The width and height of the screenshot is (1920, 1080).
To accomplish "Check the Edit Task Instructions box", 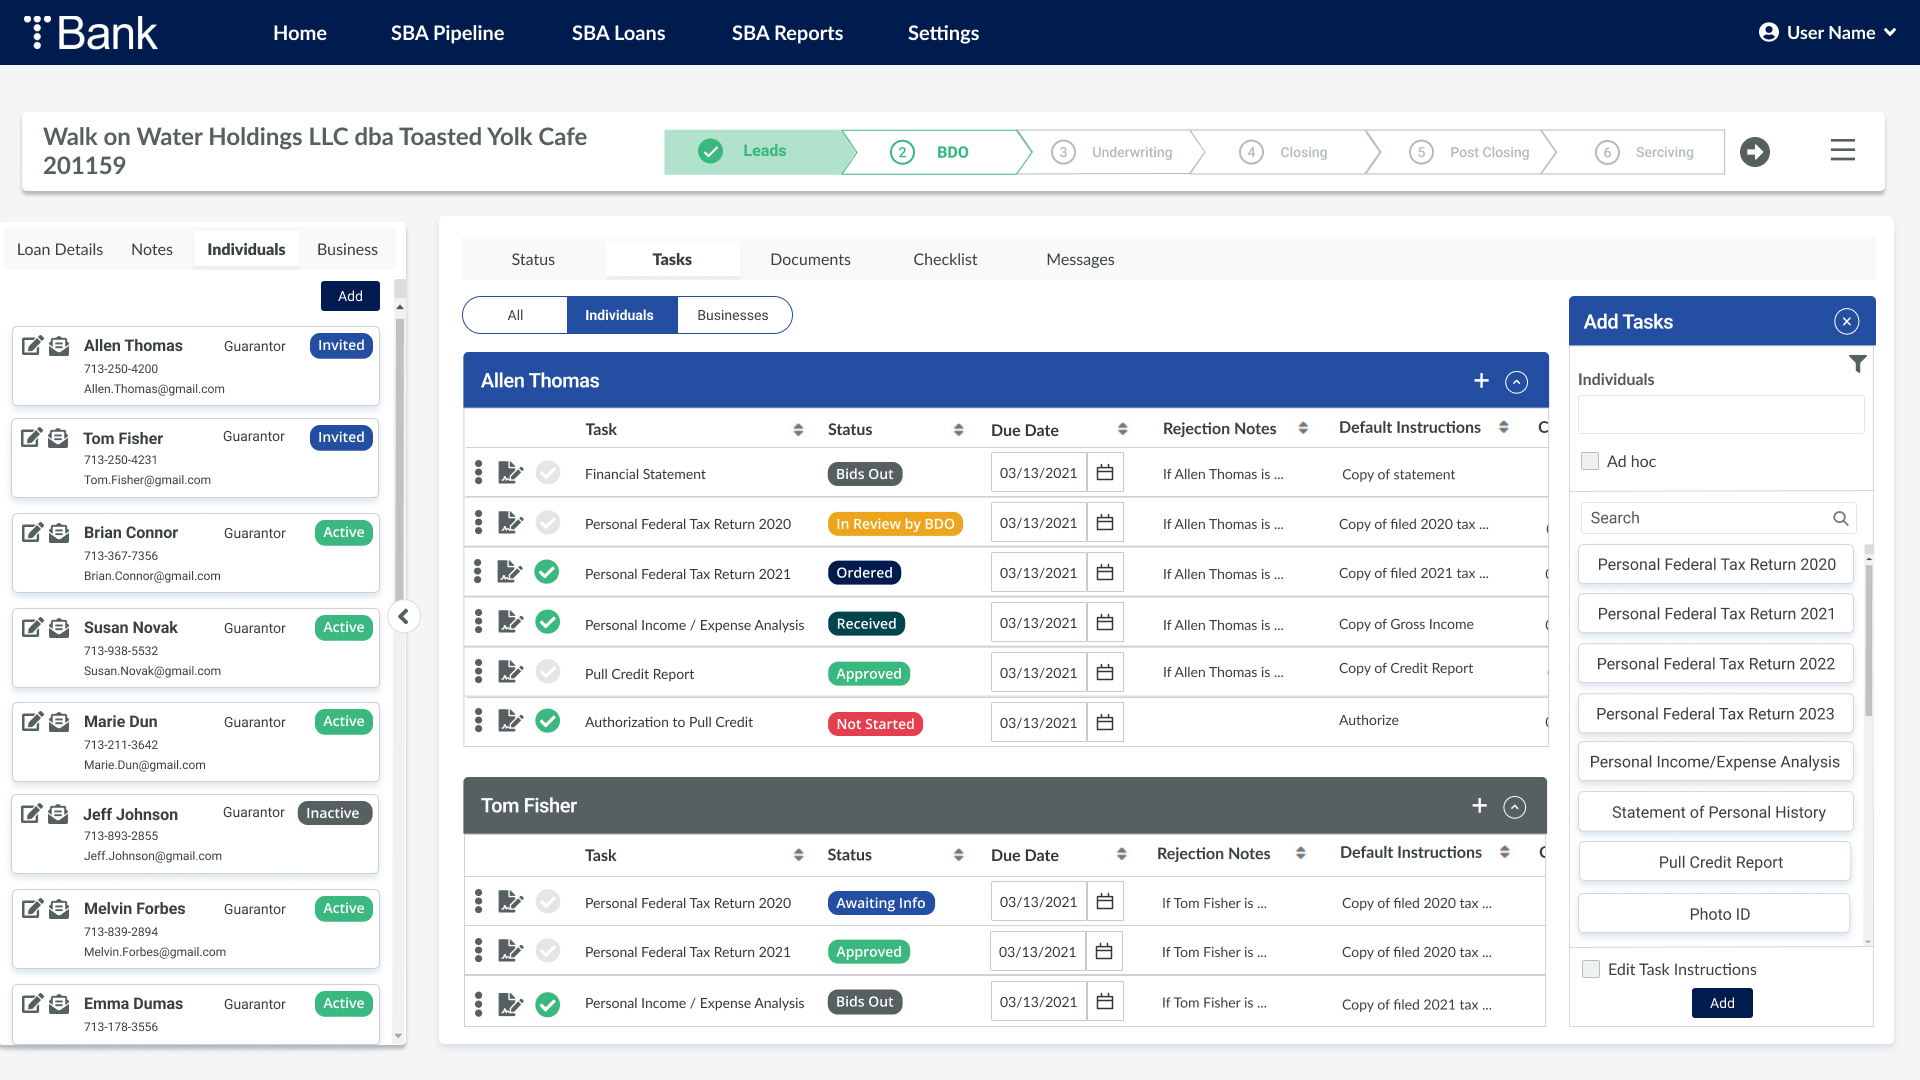I will 1591,969.
